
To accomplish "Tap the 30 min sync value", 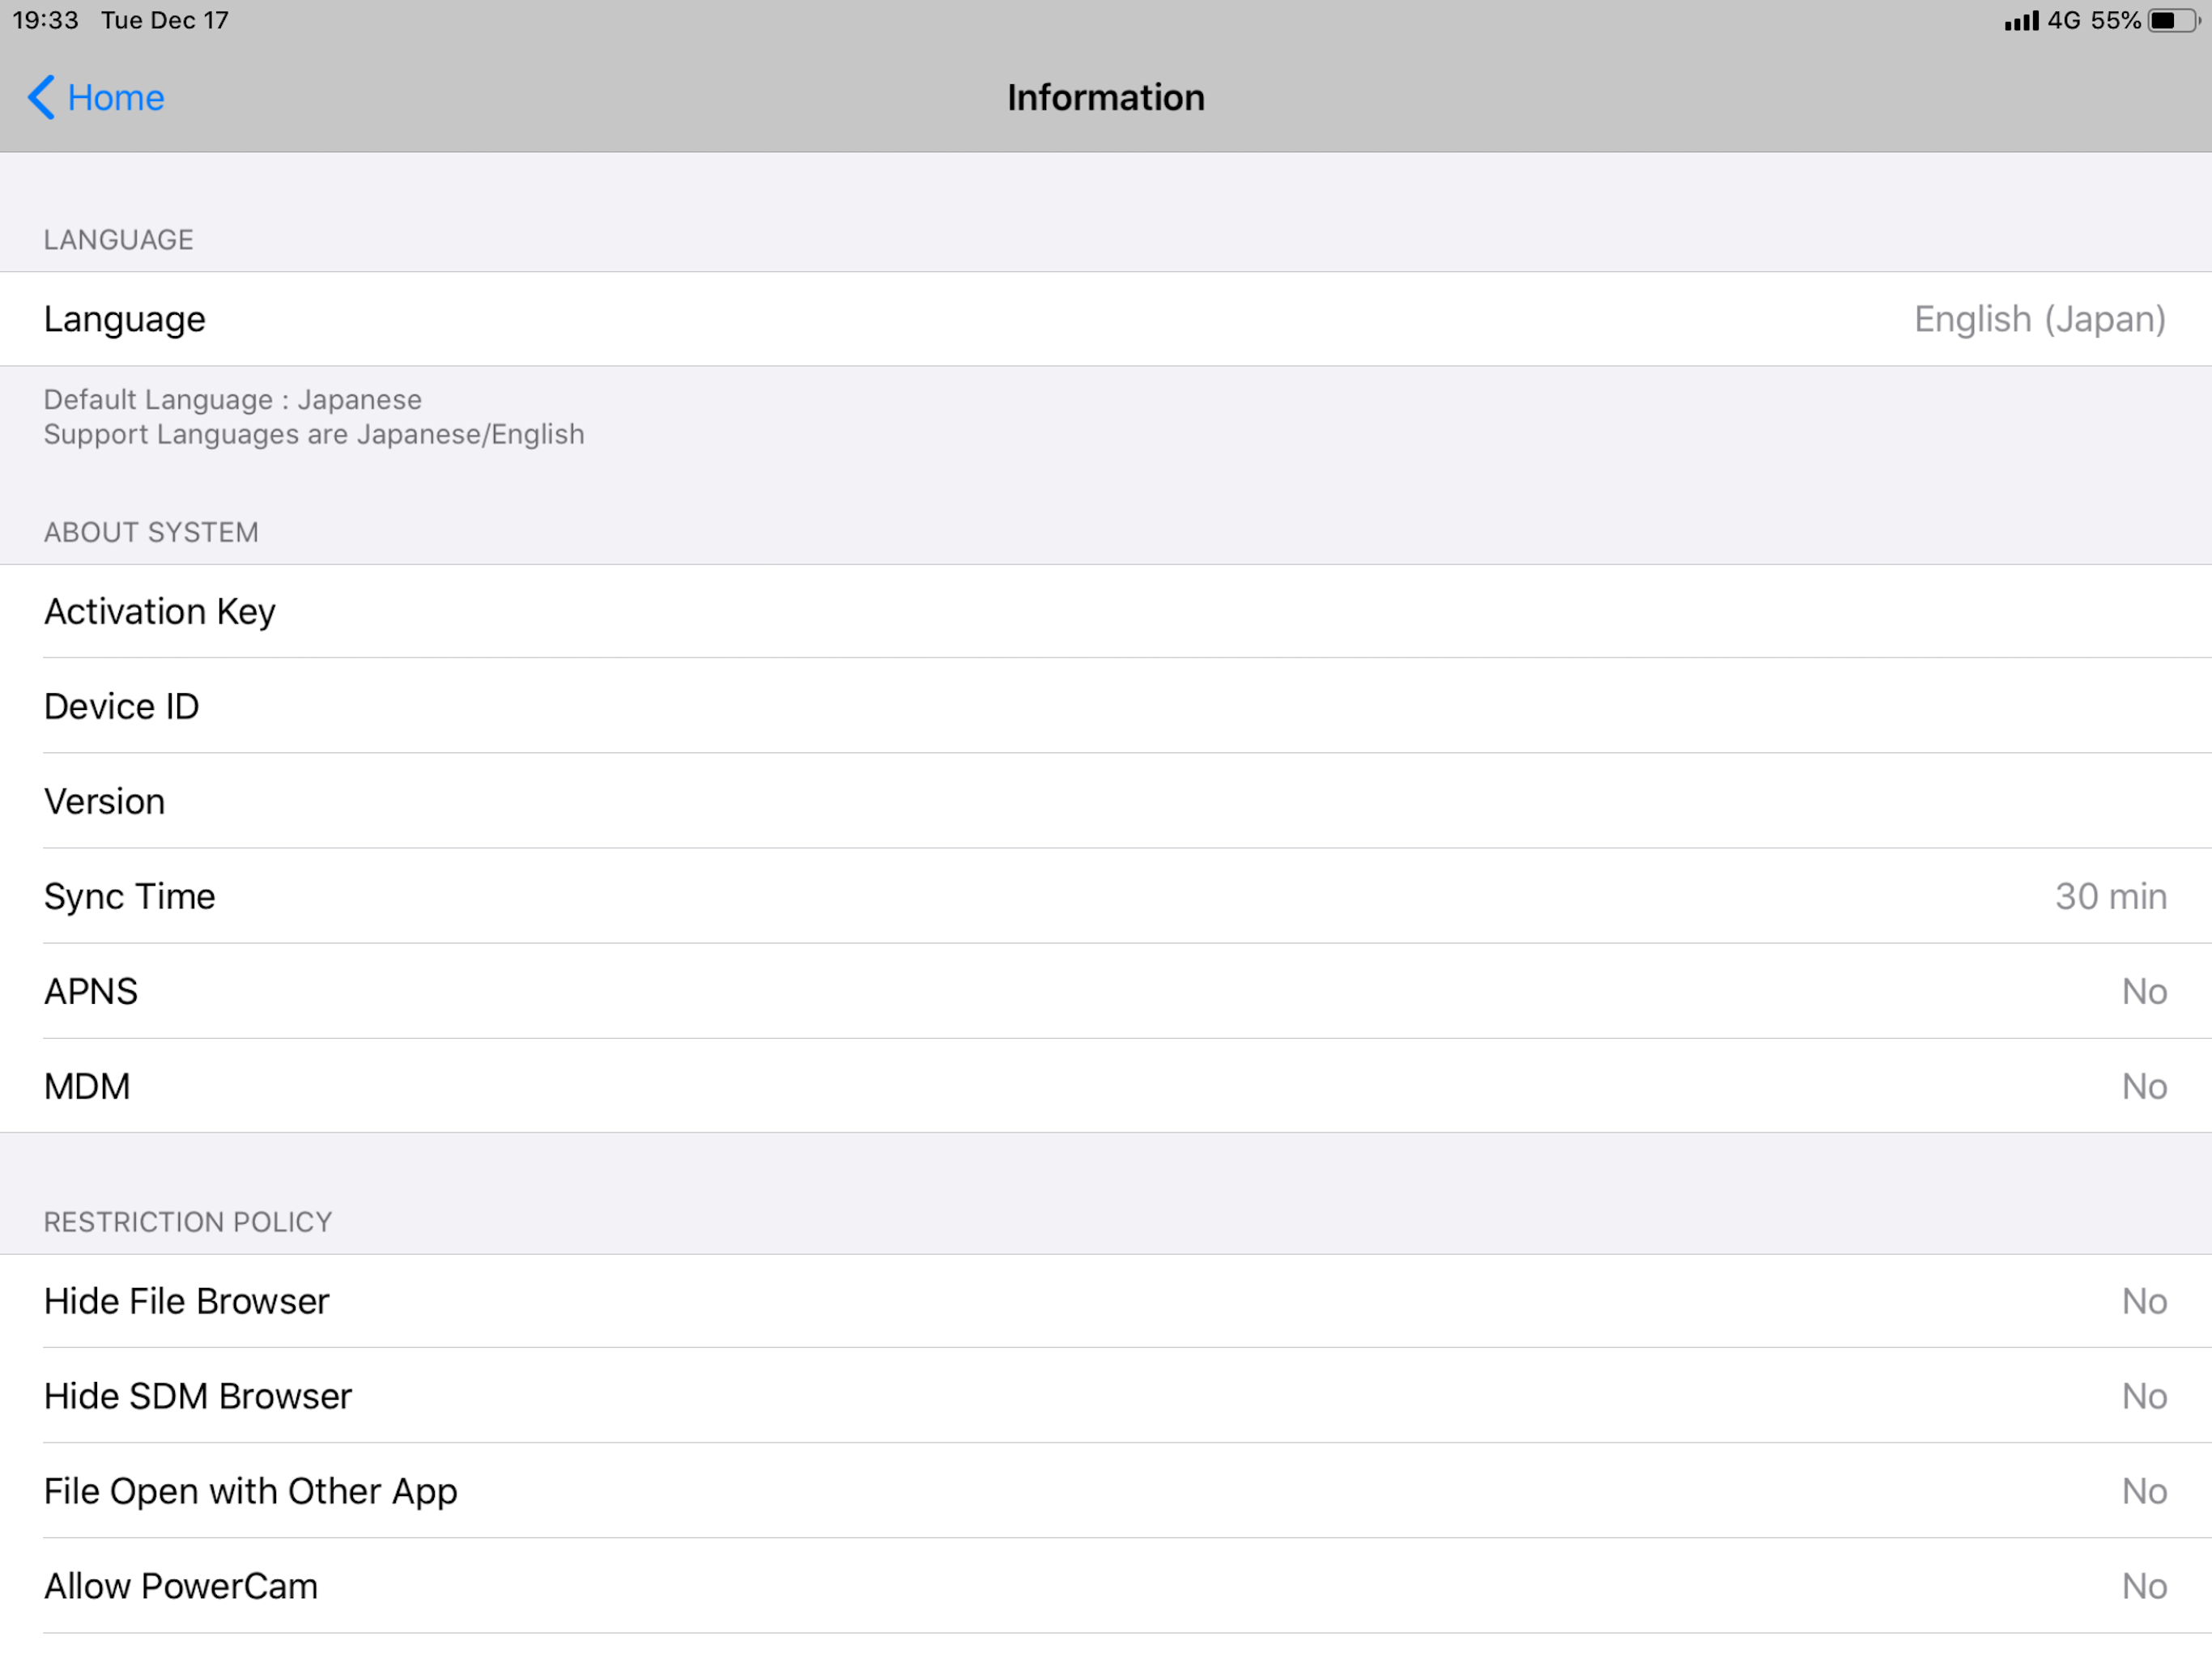I will (x=2111, y=896).
